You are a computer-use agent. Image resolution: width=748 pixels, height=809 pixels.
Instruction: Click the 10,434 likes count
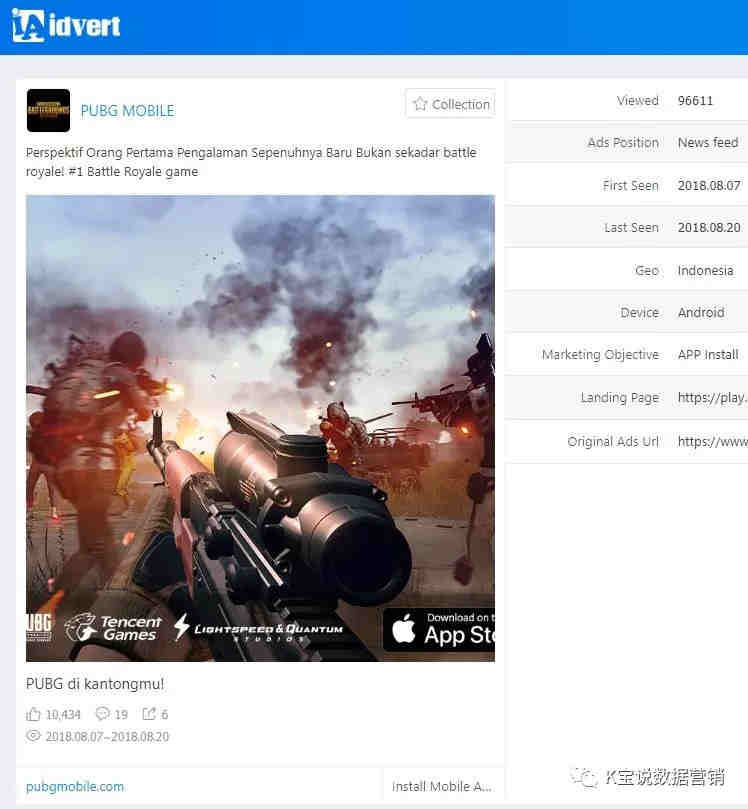tap(63, 714)
